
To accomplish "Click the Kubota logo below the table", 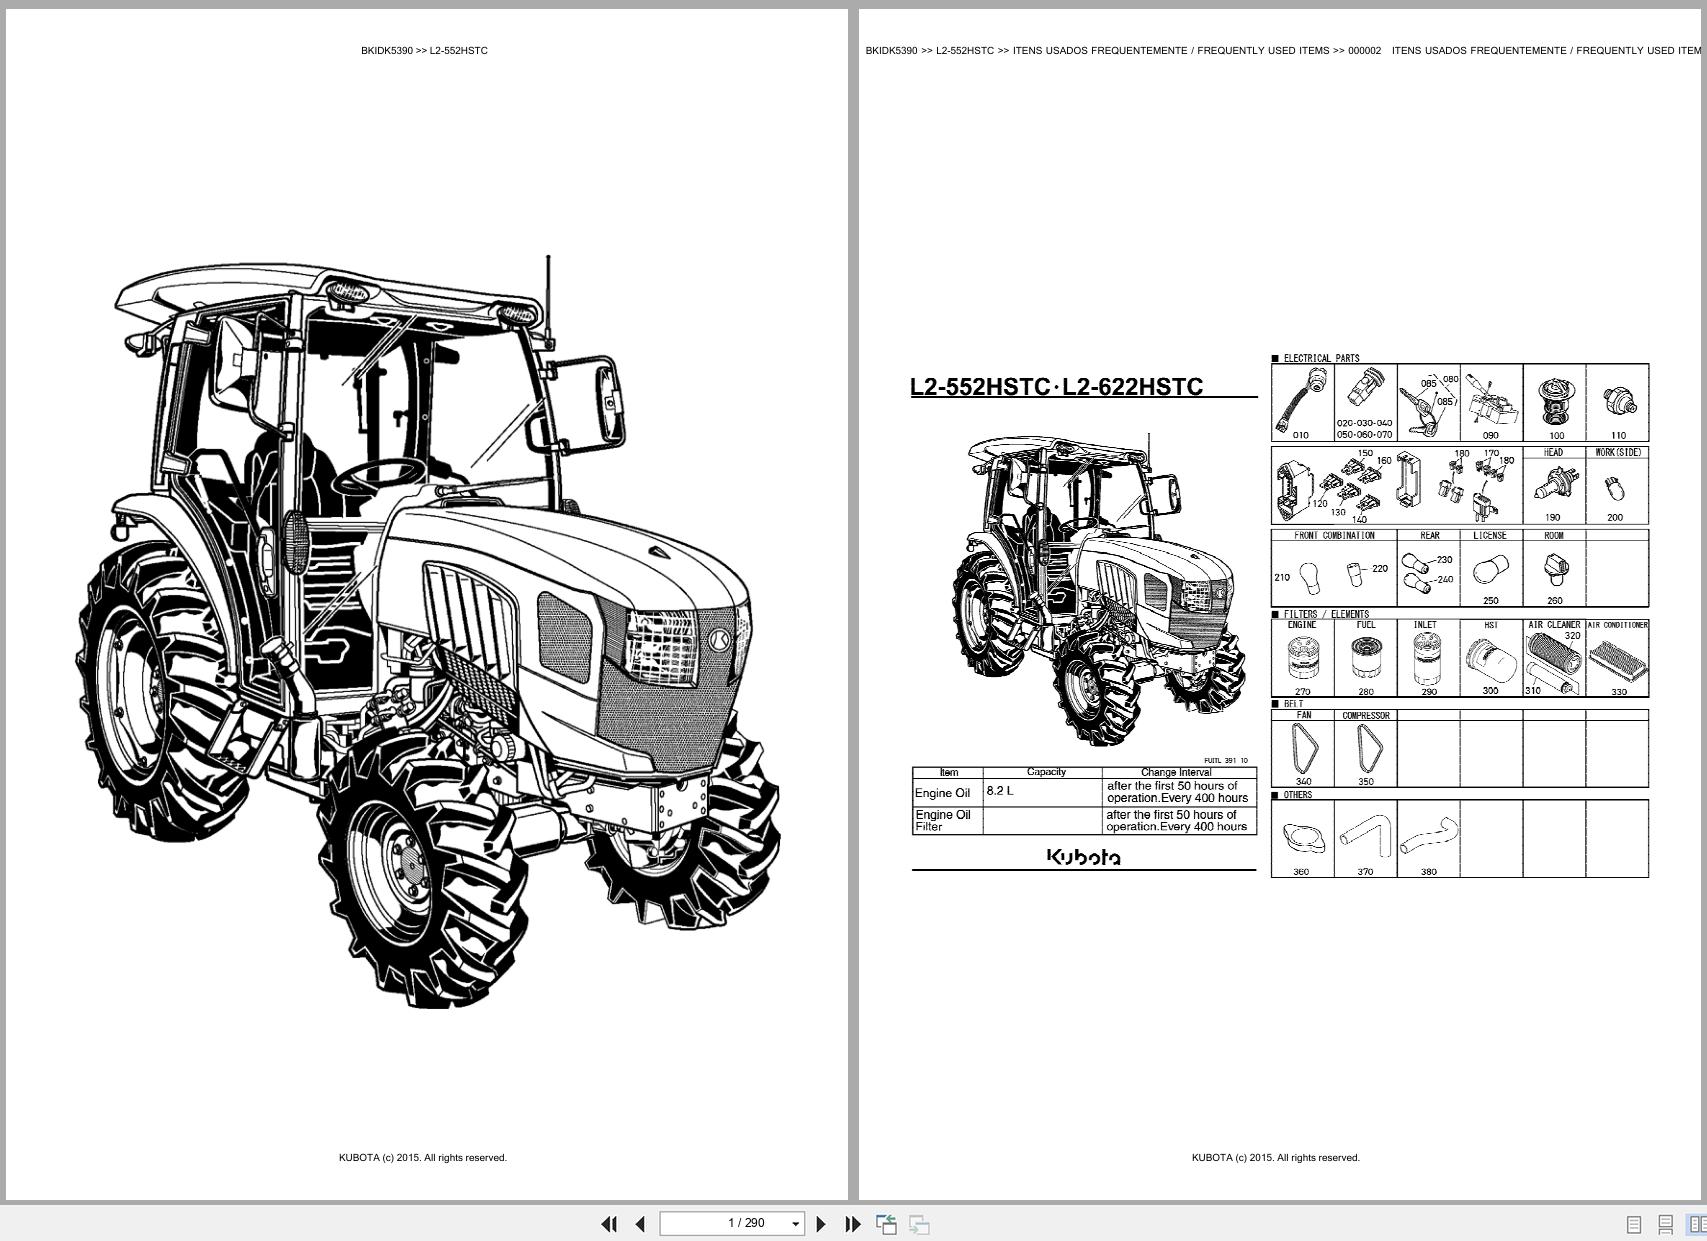I will pyautogui.click(x=1083, y=857).
